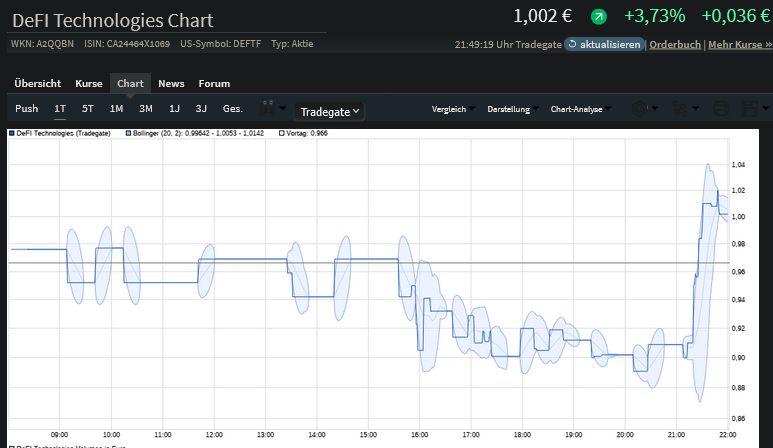Image resolution: width=773 pixels, height=448 pixels.
Task: Click the green up-arrow trend icon
Action: (599, 16)
